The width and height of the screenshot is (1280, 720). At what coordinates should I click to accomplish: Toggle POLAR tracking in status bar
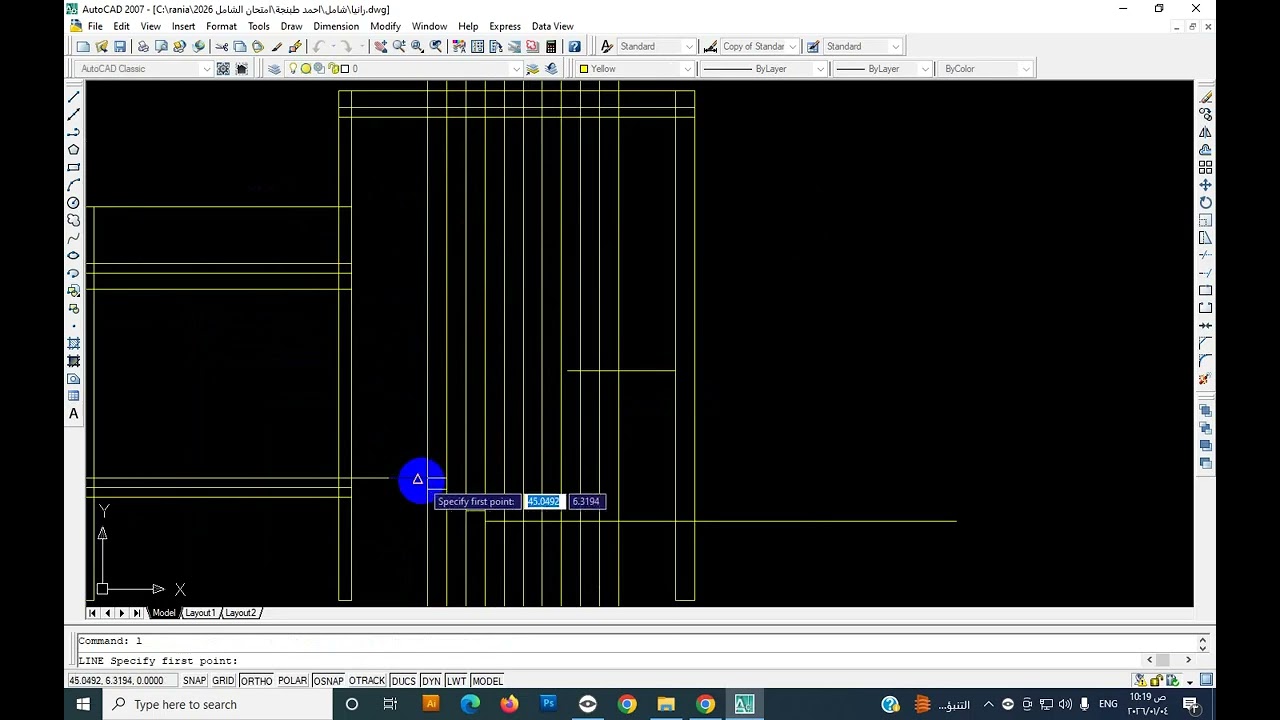[292, 681]
